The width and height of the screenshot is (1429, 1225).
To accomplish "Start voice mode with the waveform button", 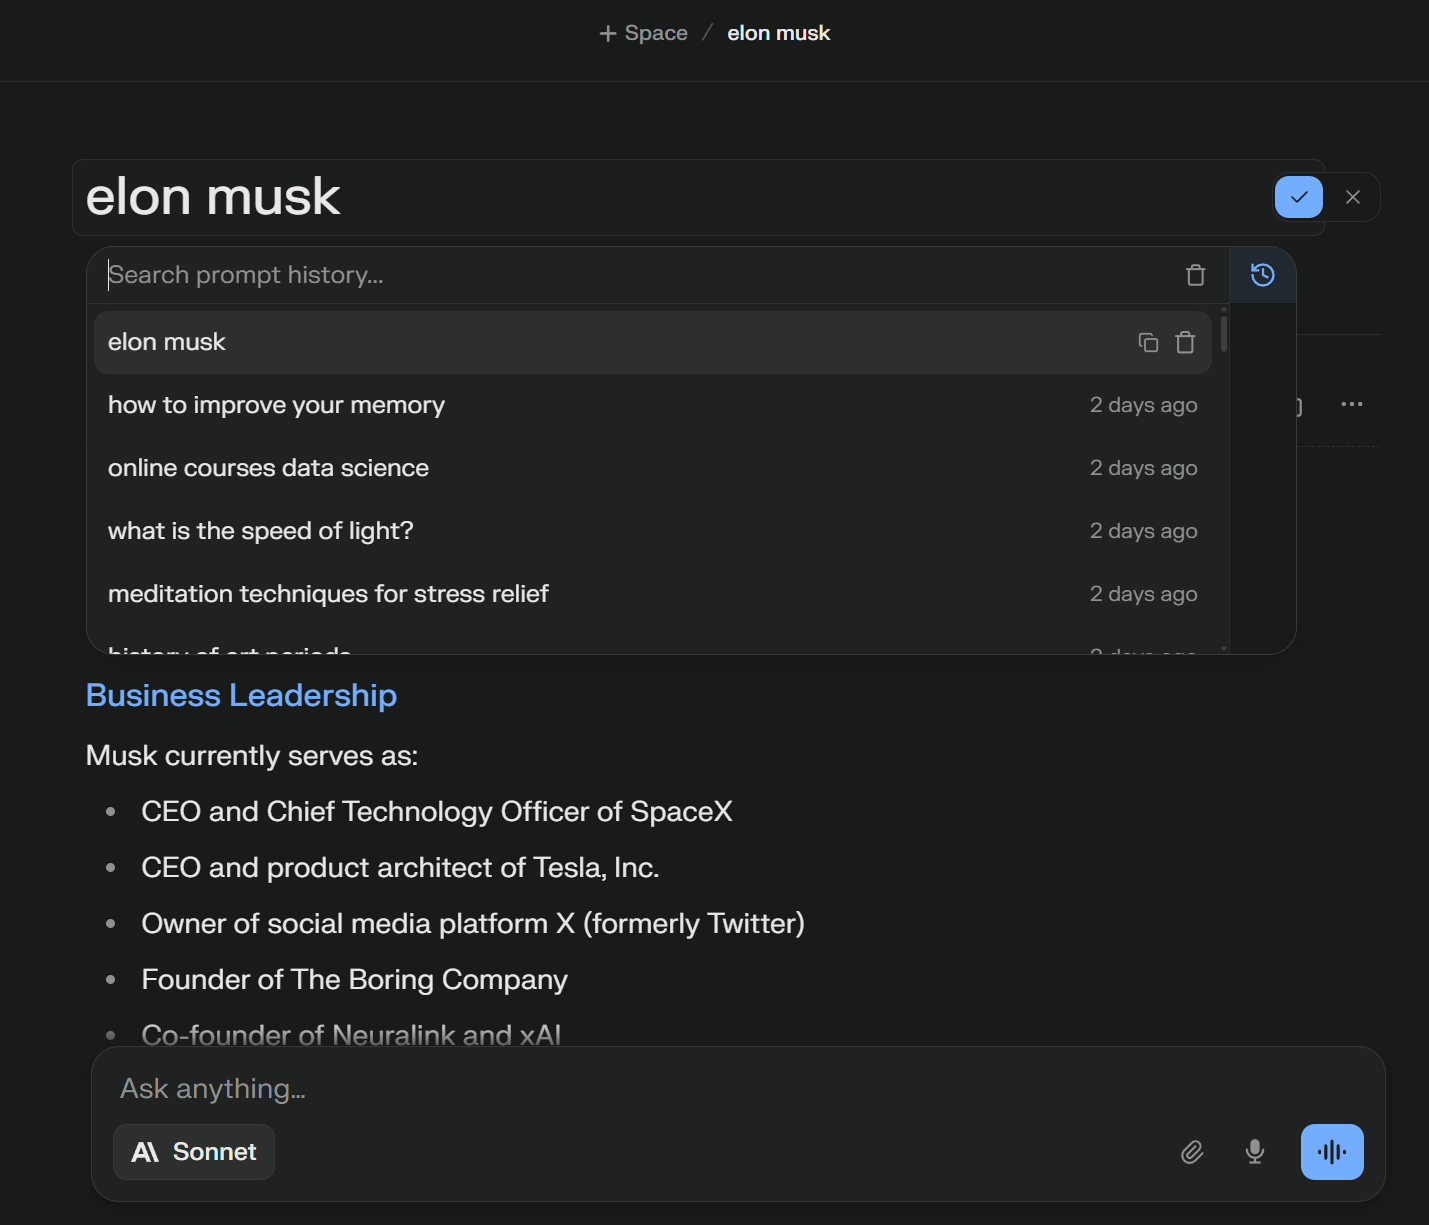I will click(x=1331, y=1152).
